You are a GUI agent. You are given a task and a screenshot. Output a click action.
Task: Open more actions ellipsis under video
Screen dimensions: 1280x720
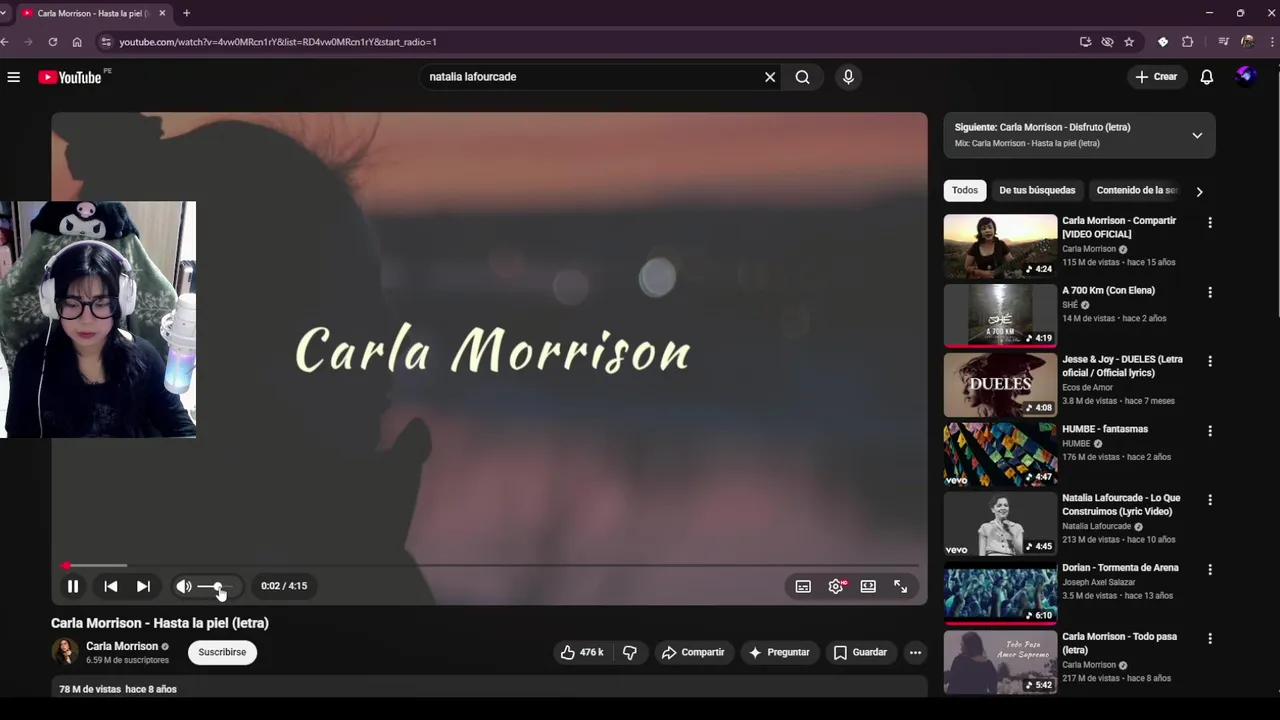pyautogui.click(x=915, y=652)
